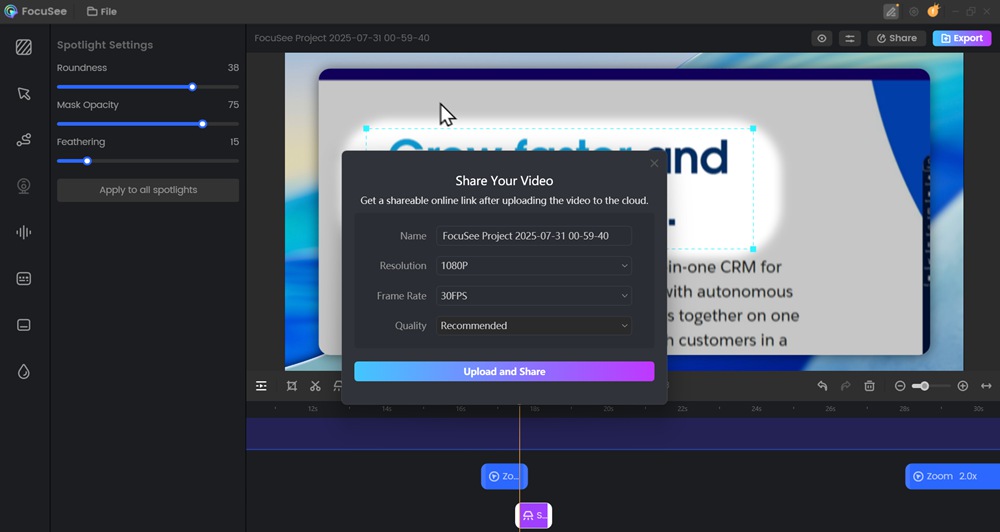Click the Feathering value 15
Screen dimensions: 1000x532
pyautogui.click(x=235, y=142)
